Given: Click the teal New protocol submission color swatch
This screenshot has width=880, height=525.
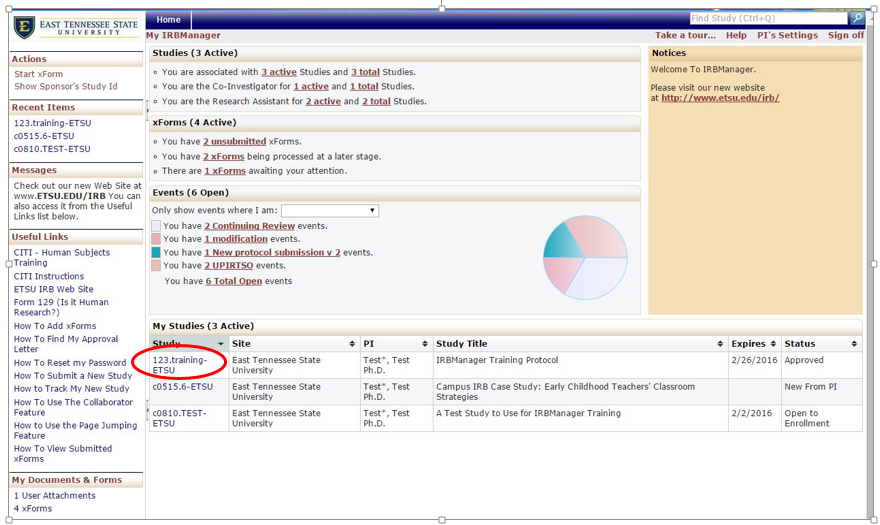Looking at the screenshot, I should 156,253.
